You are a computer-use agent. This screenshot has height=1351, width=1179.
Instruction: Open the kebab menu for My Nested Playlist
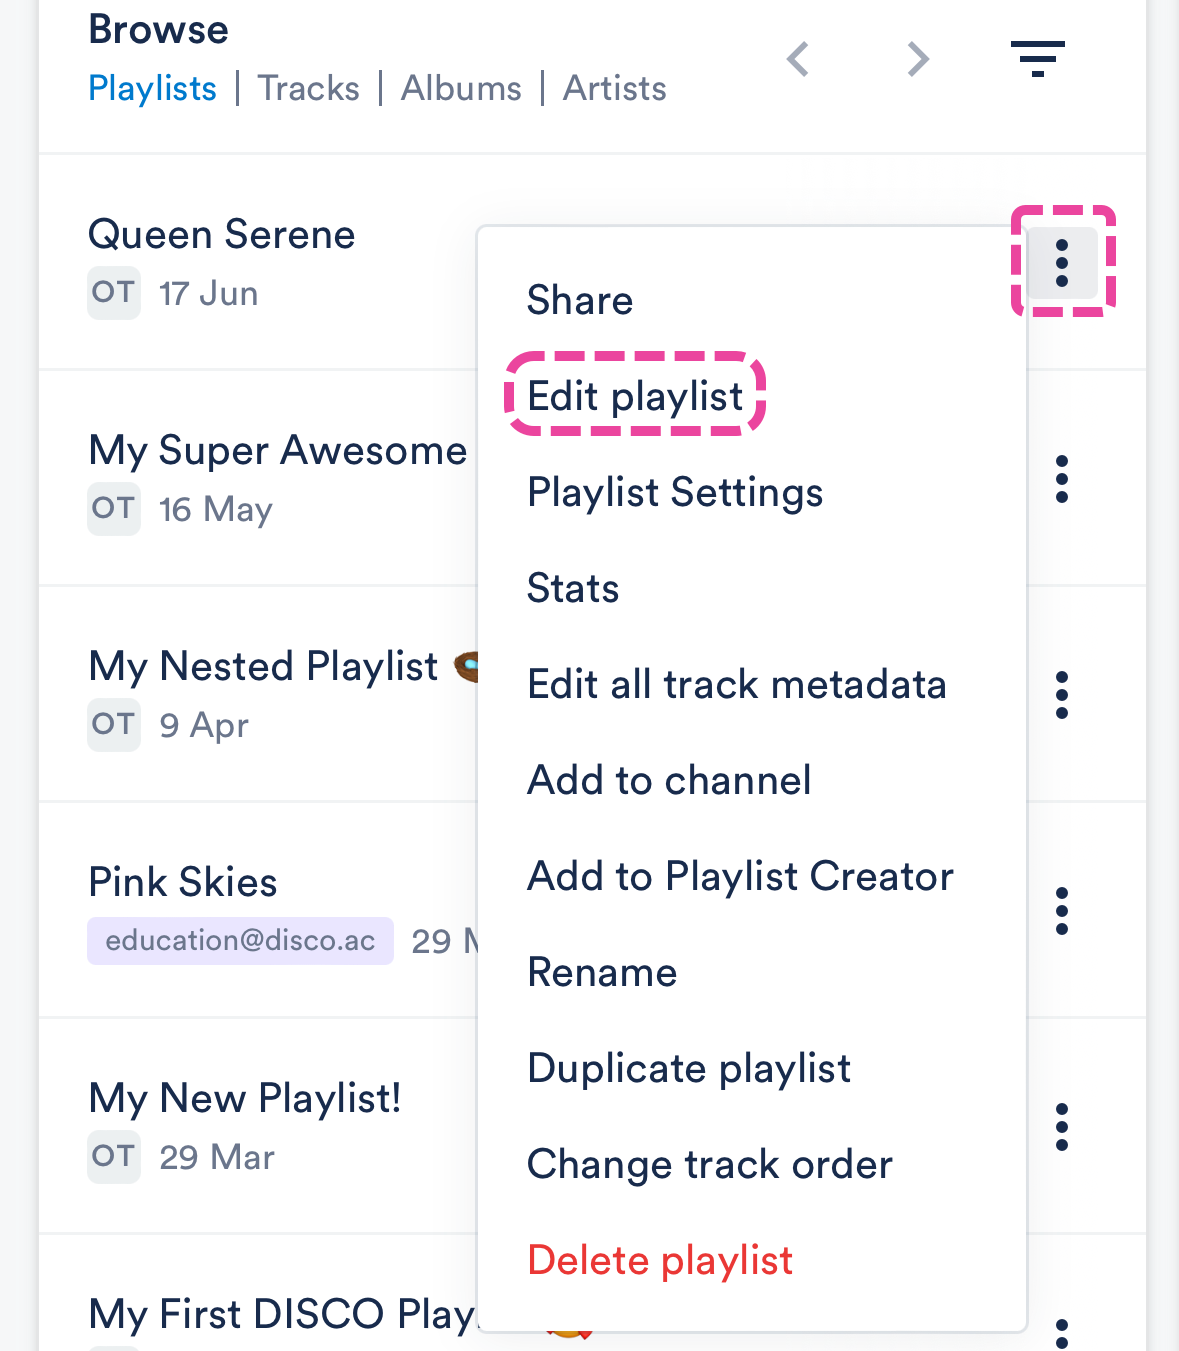click(x=1062, y=695)
